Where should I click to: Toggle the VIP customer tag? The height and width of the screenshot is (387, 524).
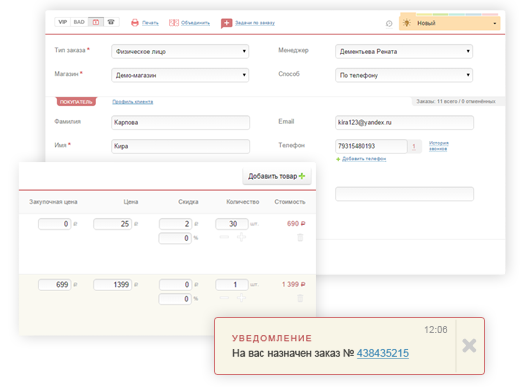click(x=62, y=22)
